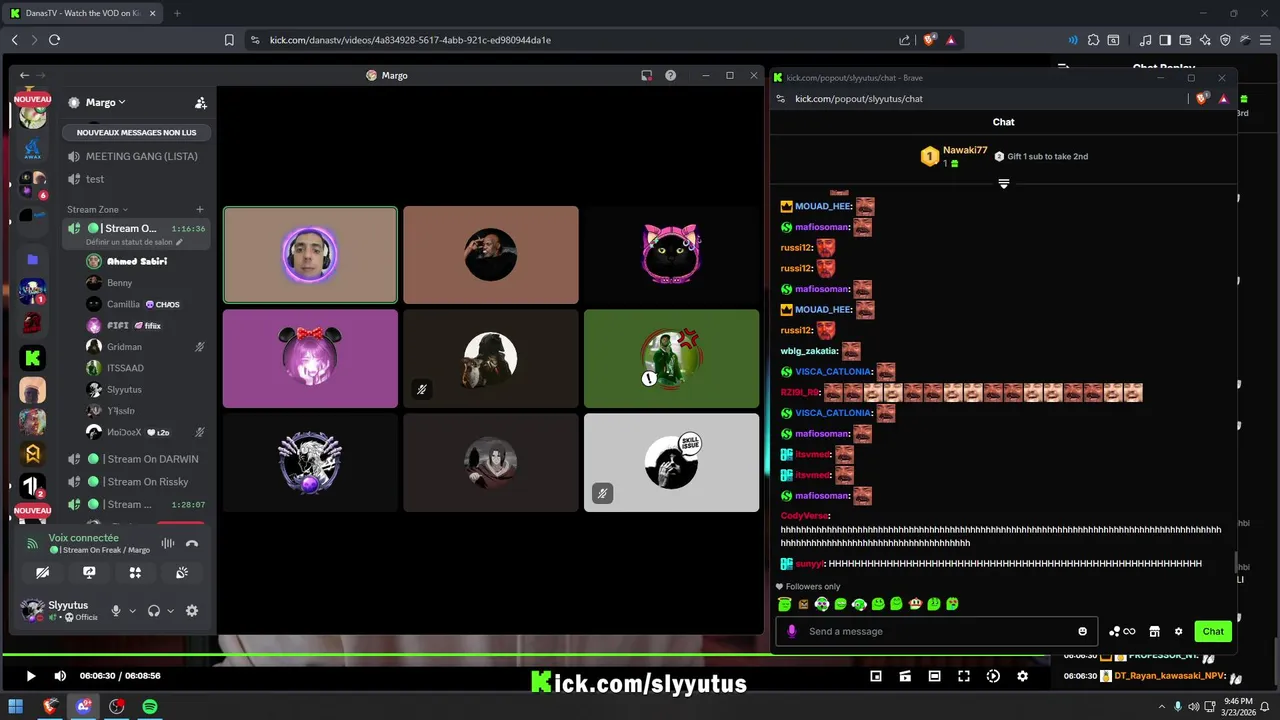Join the MEETING GANG (LISTA) voice channel
Screen dimensions: 1280x720
(x=135, y=156)
